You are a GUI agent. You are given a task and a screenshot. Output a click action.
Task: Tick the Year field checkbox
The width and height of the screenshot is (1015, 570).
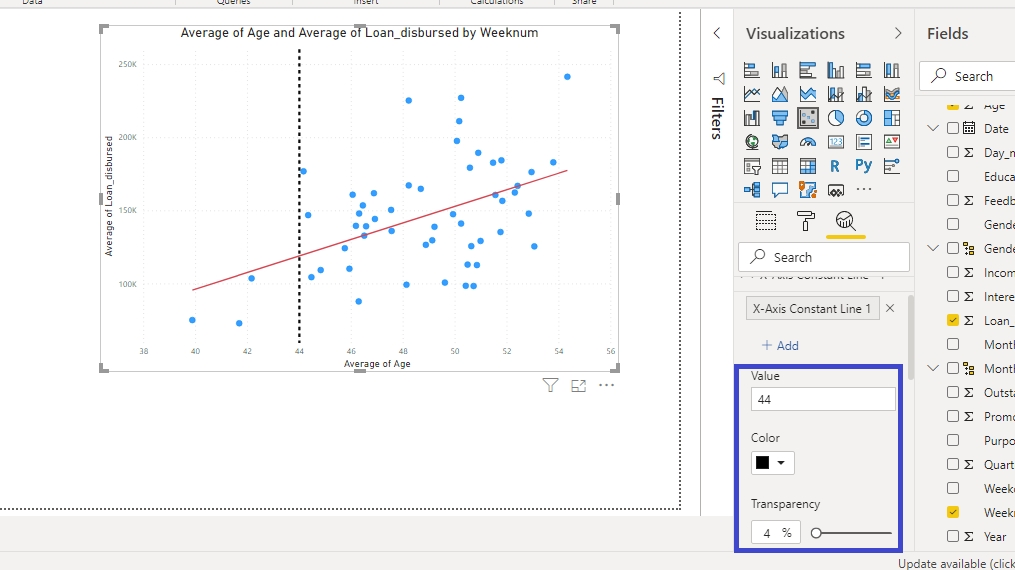pyautogui.click(x=953, y=536)
